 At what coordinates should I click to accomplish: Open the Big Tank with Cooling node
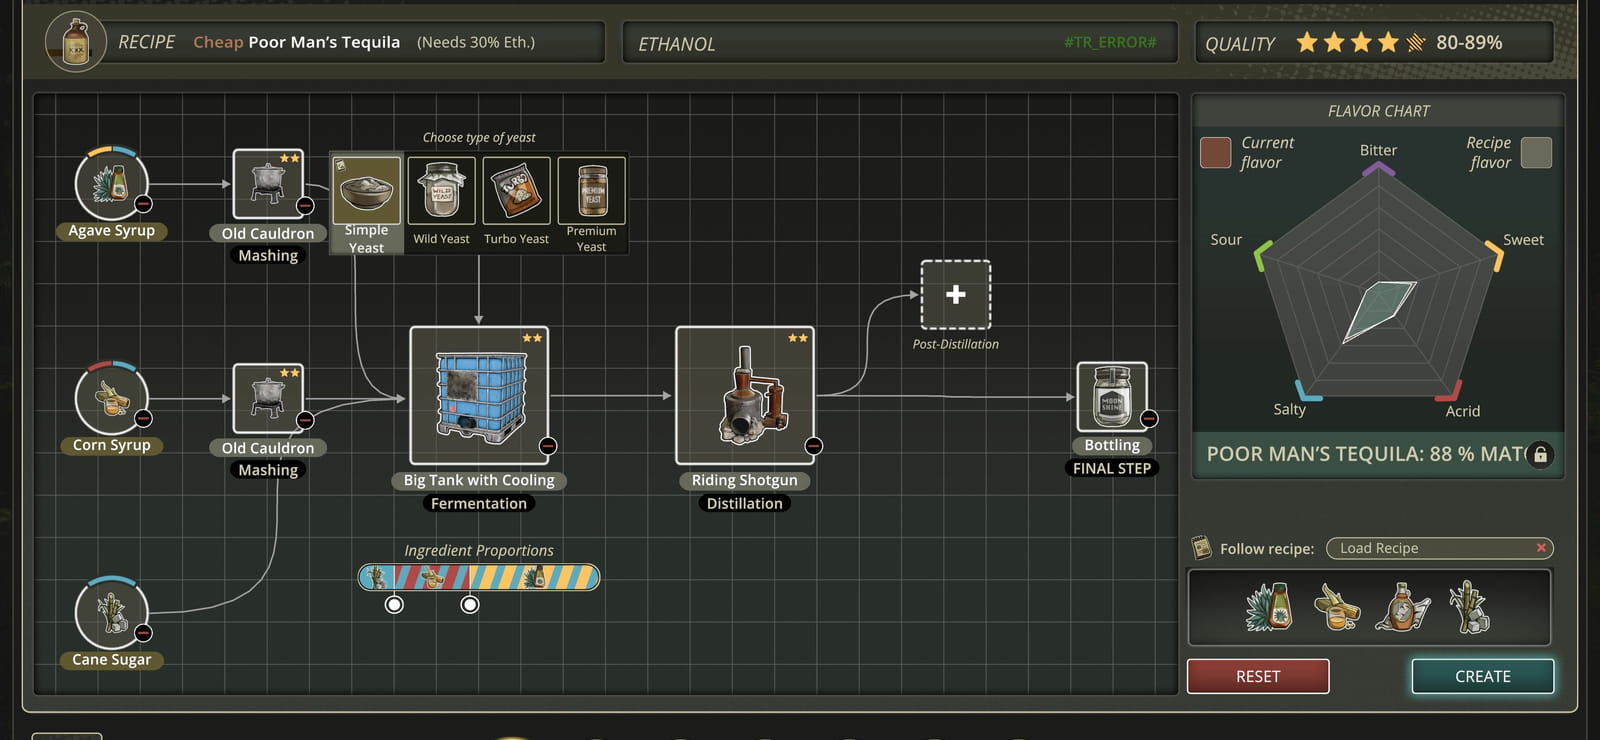click(479, 395)
